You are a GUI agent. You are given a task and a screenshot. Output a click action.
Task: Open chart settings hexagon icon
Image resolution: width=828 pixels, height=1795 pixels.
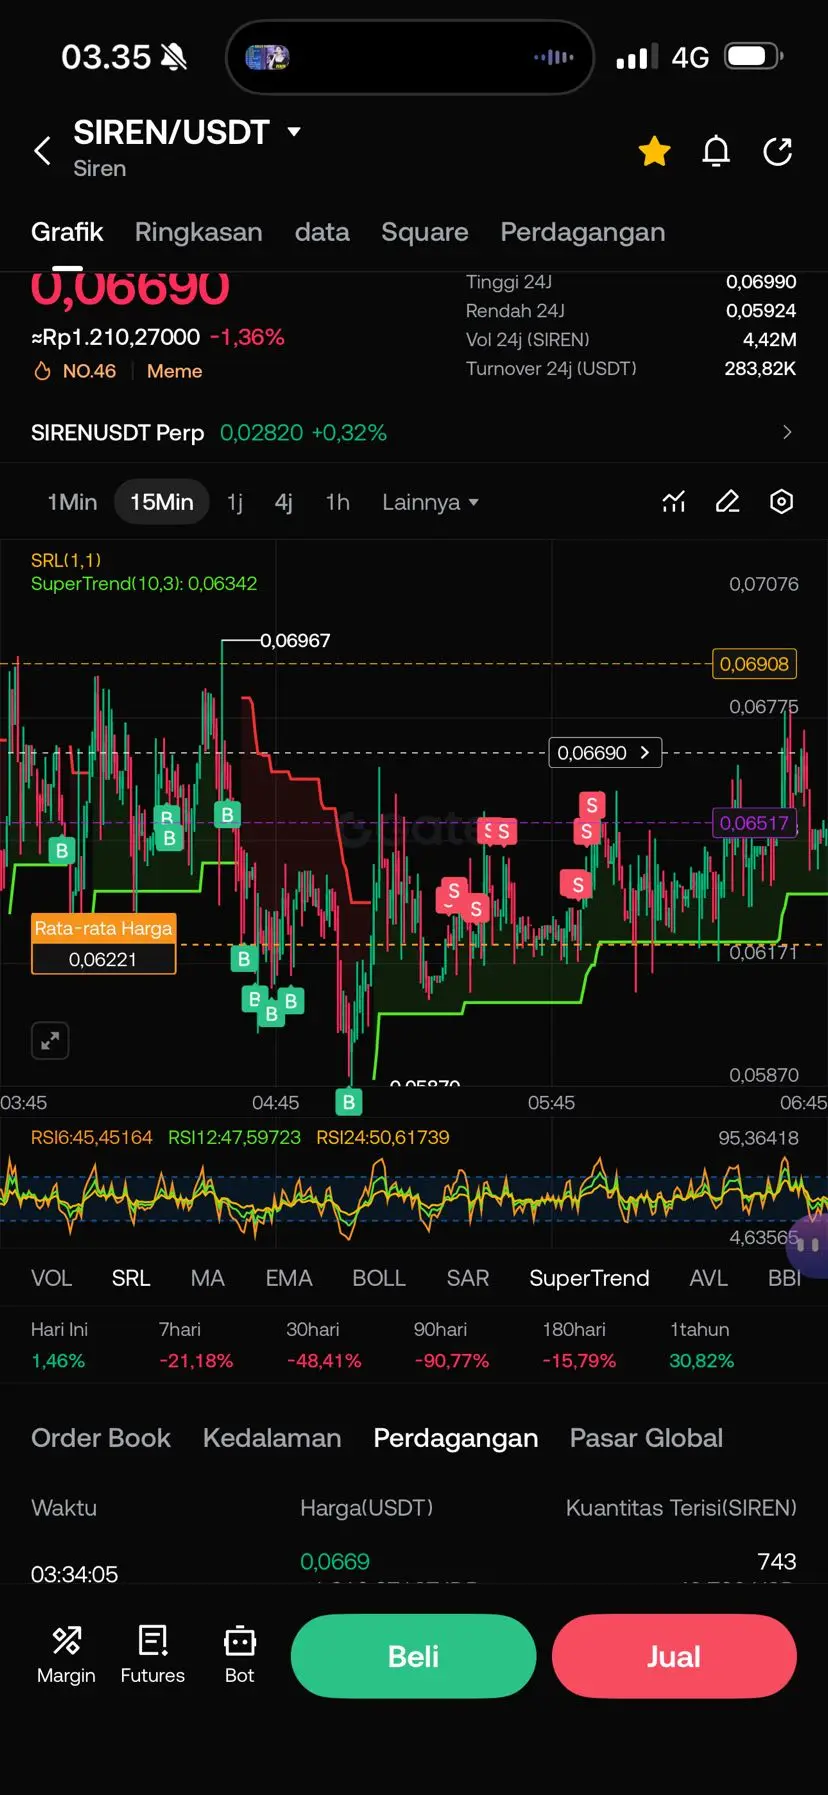click(x=782, y=502)
